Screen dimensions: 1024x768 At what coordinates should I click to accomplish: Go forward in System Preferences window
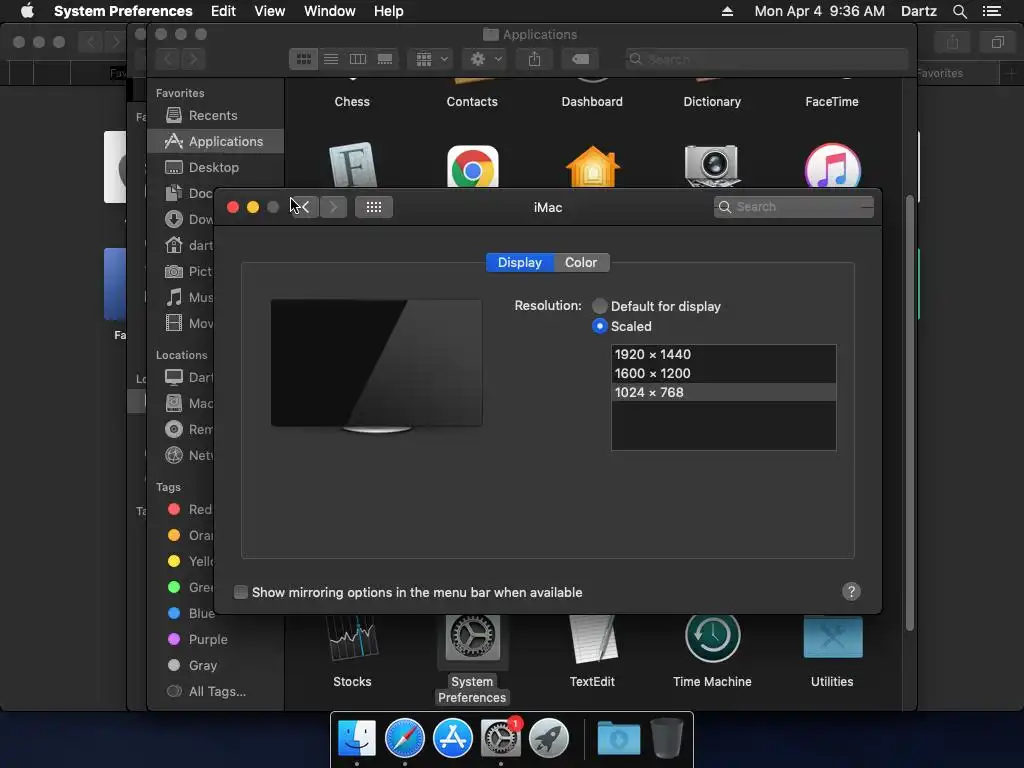tap(334, 207)
